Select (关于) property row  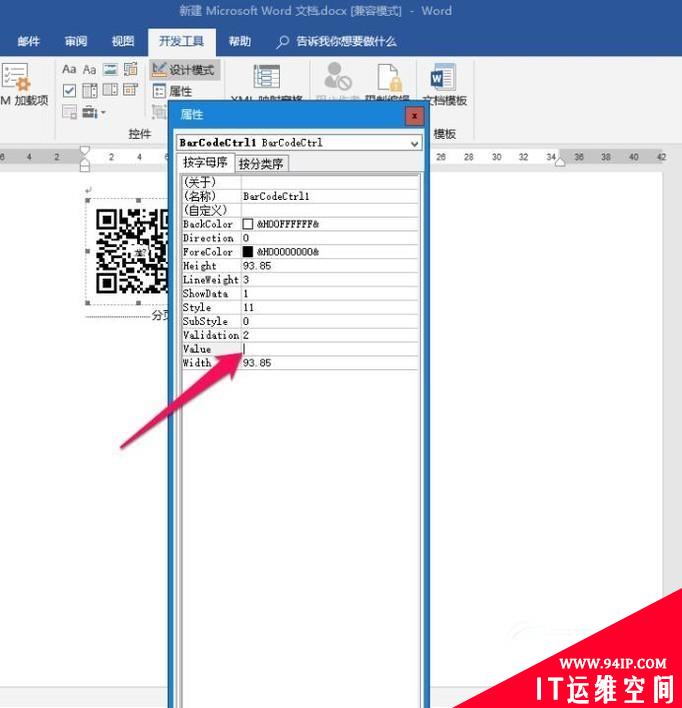300,182
